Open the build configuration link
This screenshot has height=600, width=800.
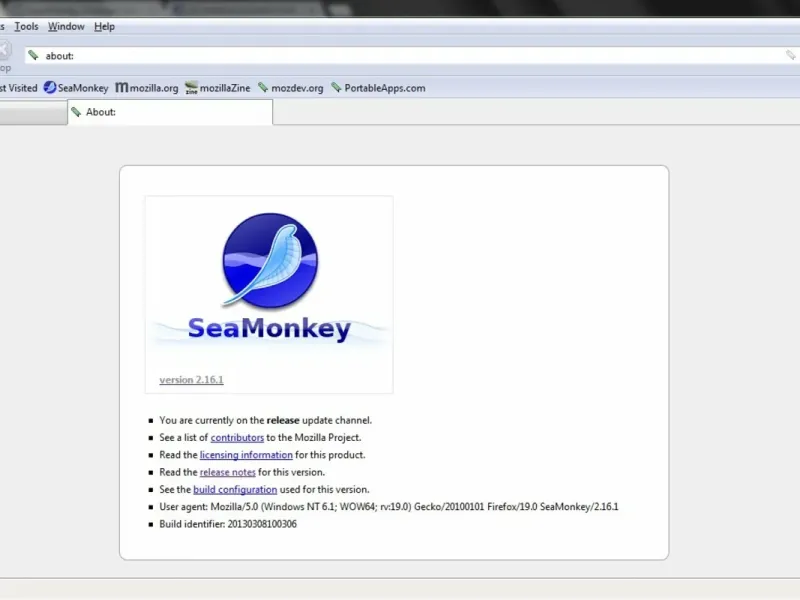pyautogui.click(x=235, y=490)
